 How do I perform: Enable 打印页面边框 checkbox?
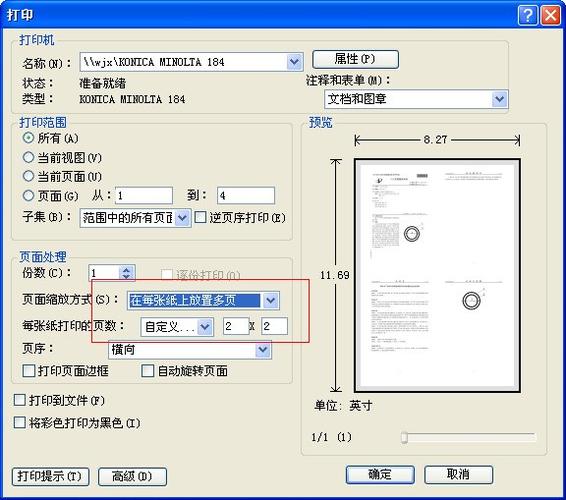pyautogui.click(x=29, y=371)
